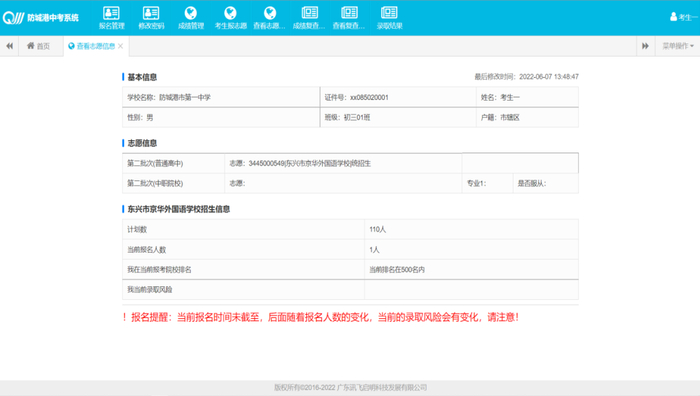Screen dimensions: 700x396
Task: Click the 专业1 cell
Action: pos(488,183)
